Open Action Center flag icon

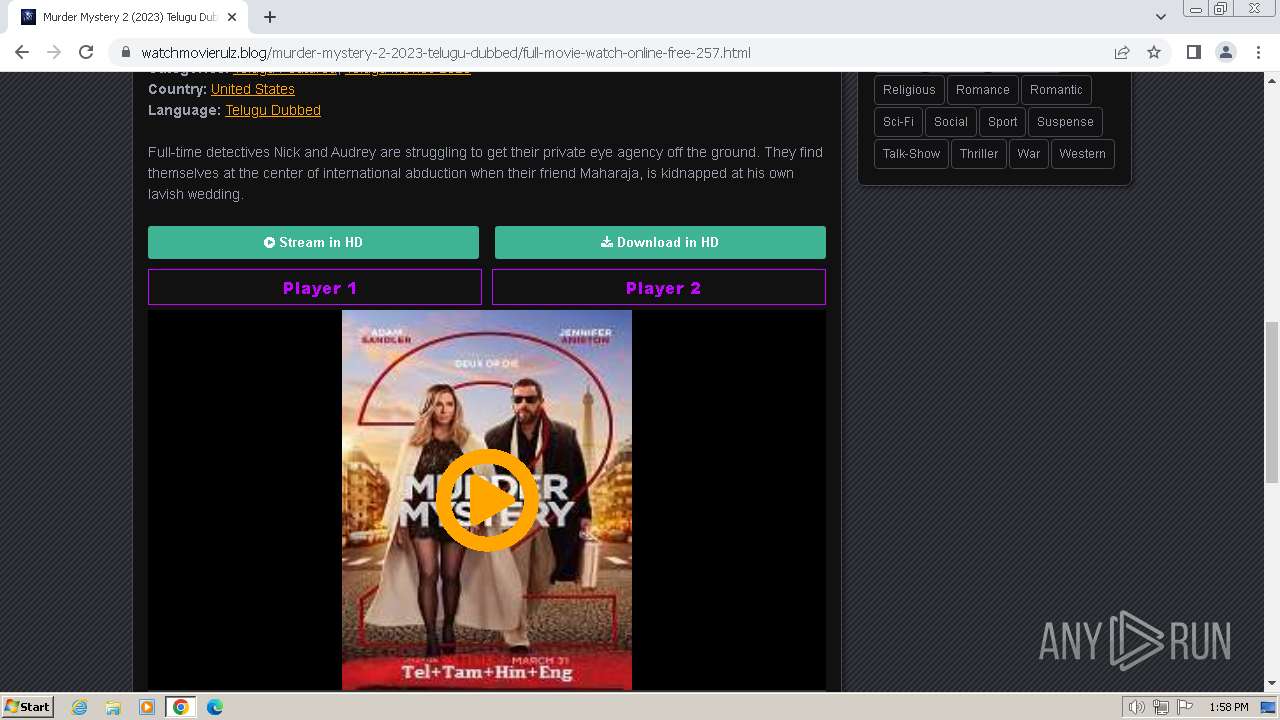click(1184, 707)
